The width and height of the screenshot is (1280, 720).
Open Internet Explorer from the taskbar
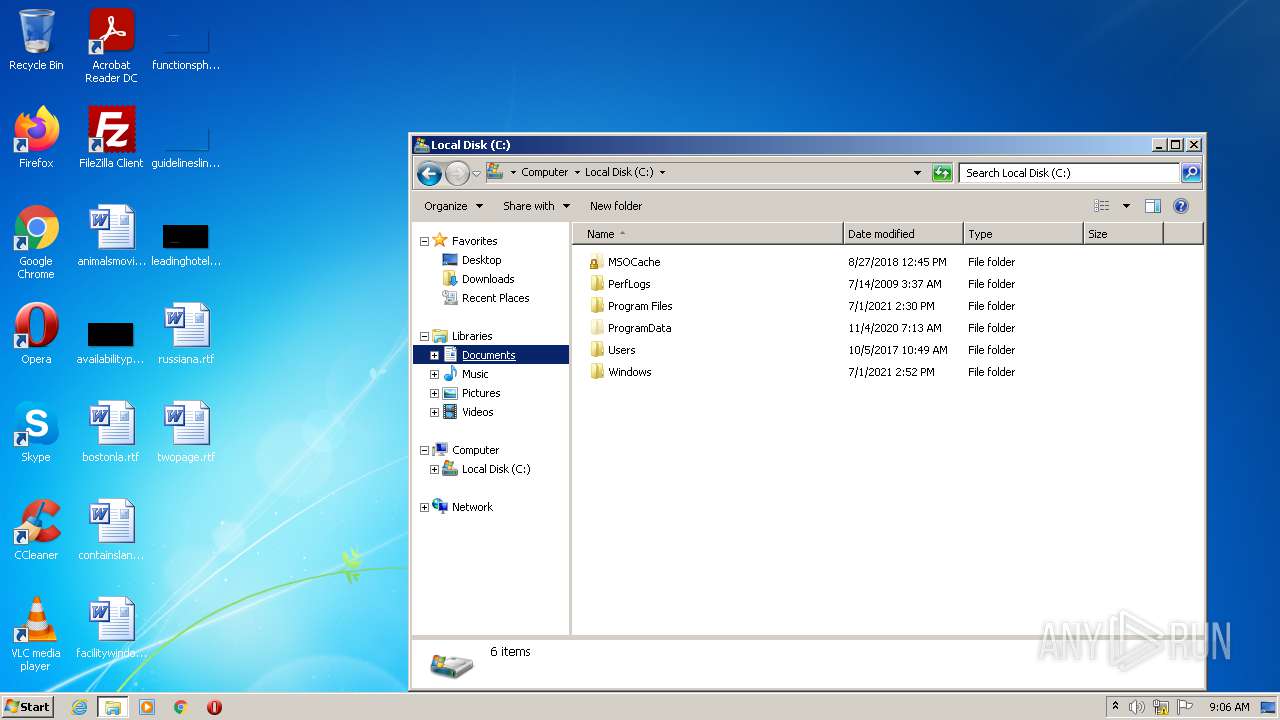(79, 707)
